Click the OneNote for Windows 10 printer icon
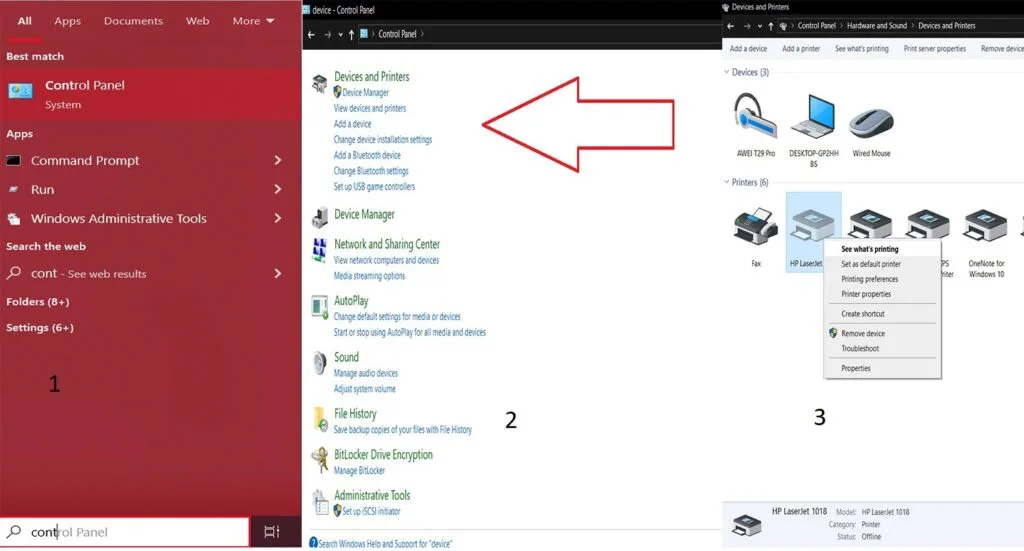Image resolution: width=1024 pixels, height=551 pixels. (x=986, y=228)
